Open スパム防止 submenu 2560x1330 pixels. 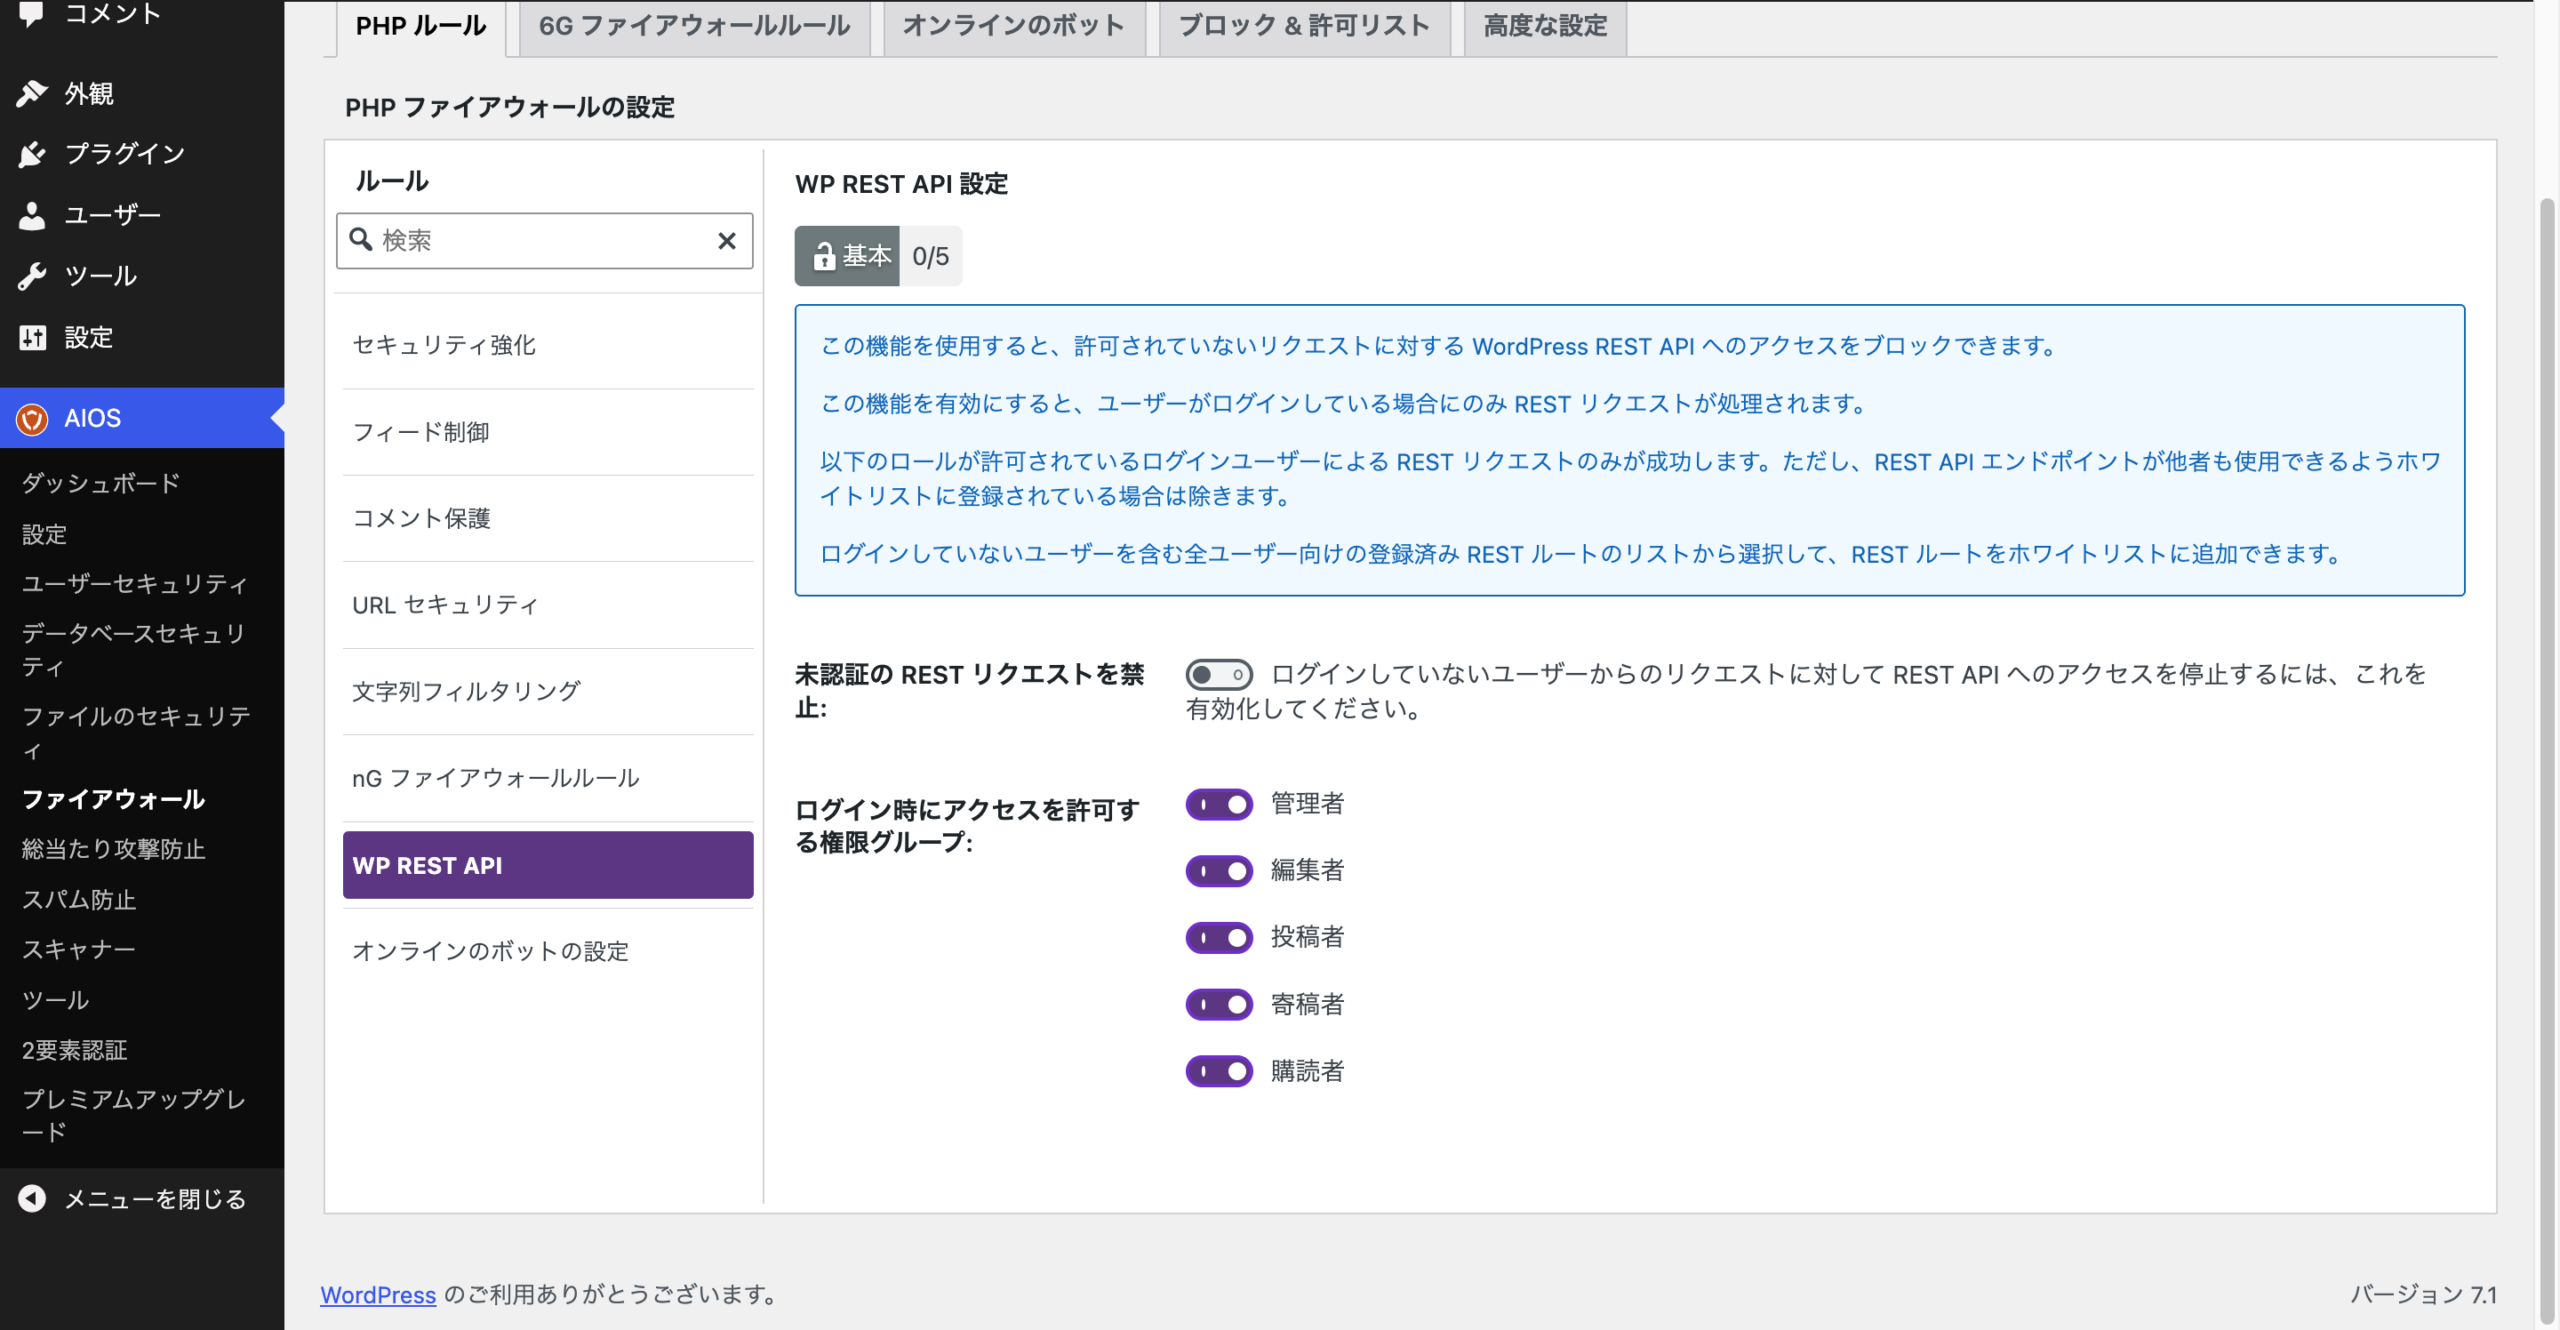pyautogui.click(x=79, y=900)
